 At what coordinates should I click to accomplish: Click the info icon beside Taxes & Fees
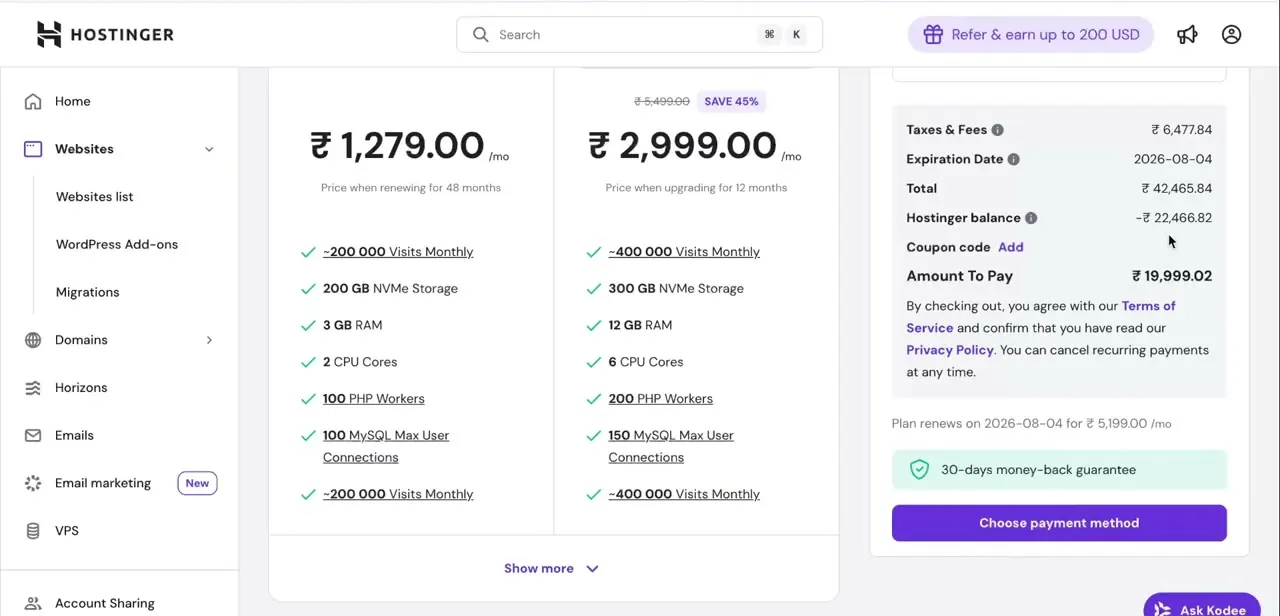997,130
